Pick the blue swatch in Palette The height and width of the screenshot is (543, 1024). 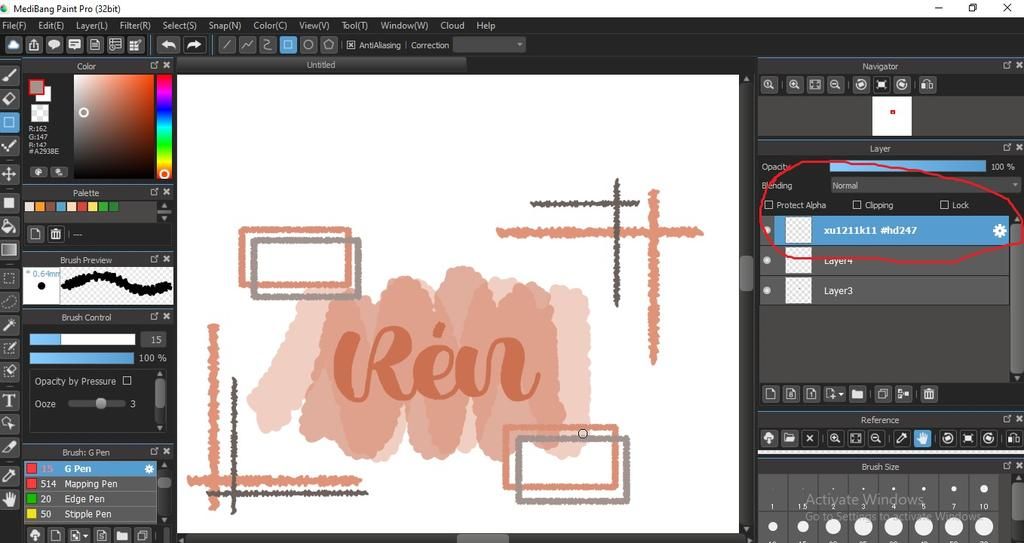tap(61, 206)
